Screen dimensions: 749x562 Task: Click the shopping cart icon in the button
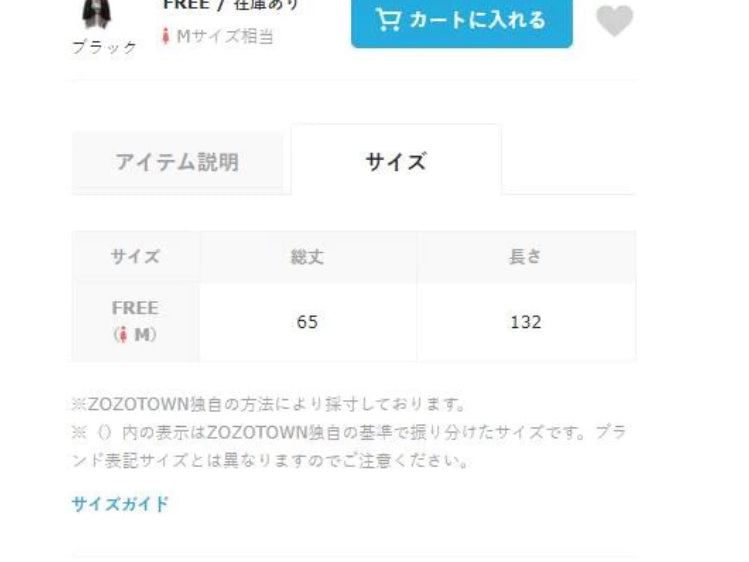(x=388, y=20)
